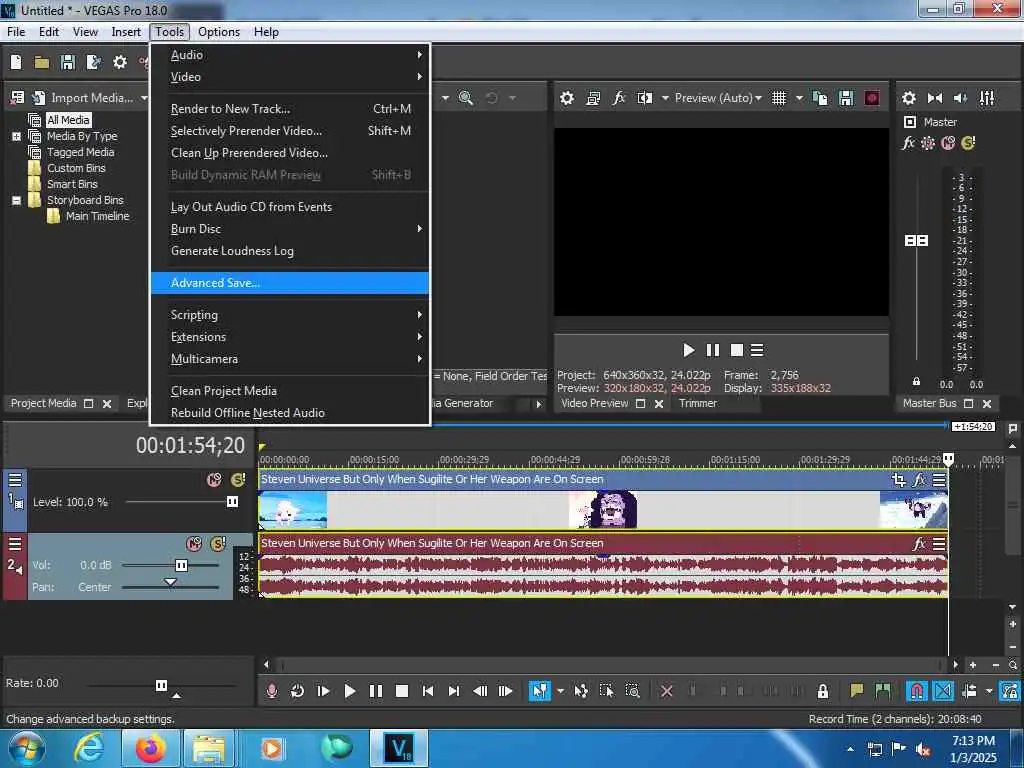Open project Properties gear in the main toolbar

click(x=120, y=62)
